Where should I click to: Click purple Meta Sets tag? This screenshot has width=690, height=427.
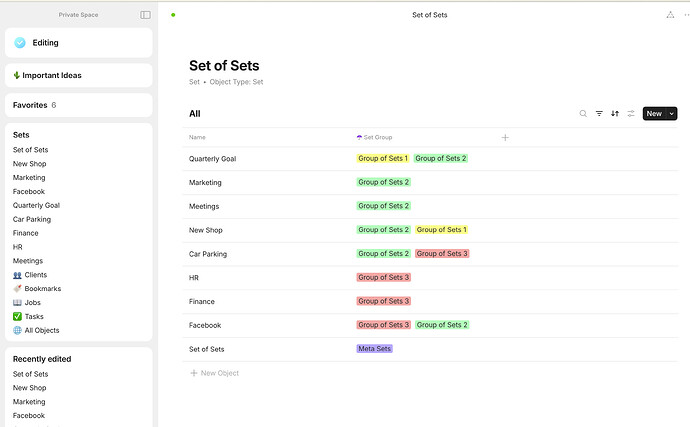pyautogui.click(x=374, y=349)
